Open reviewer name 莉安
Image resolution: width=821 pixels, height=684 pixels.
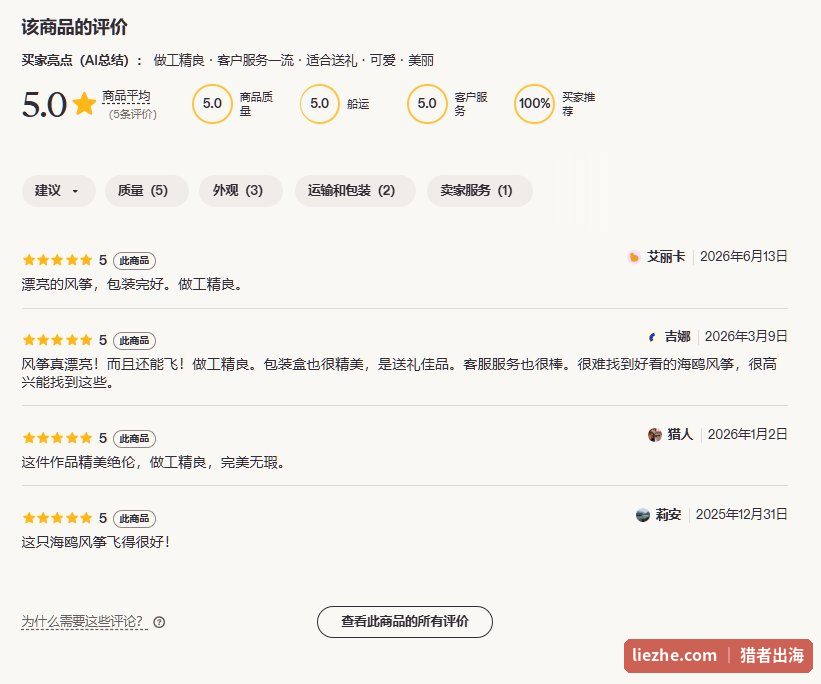[668, 514]
